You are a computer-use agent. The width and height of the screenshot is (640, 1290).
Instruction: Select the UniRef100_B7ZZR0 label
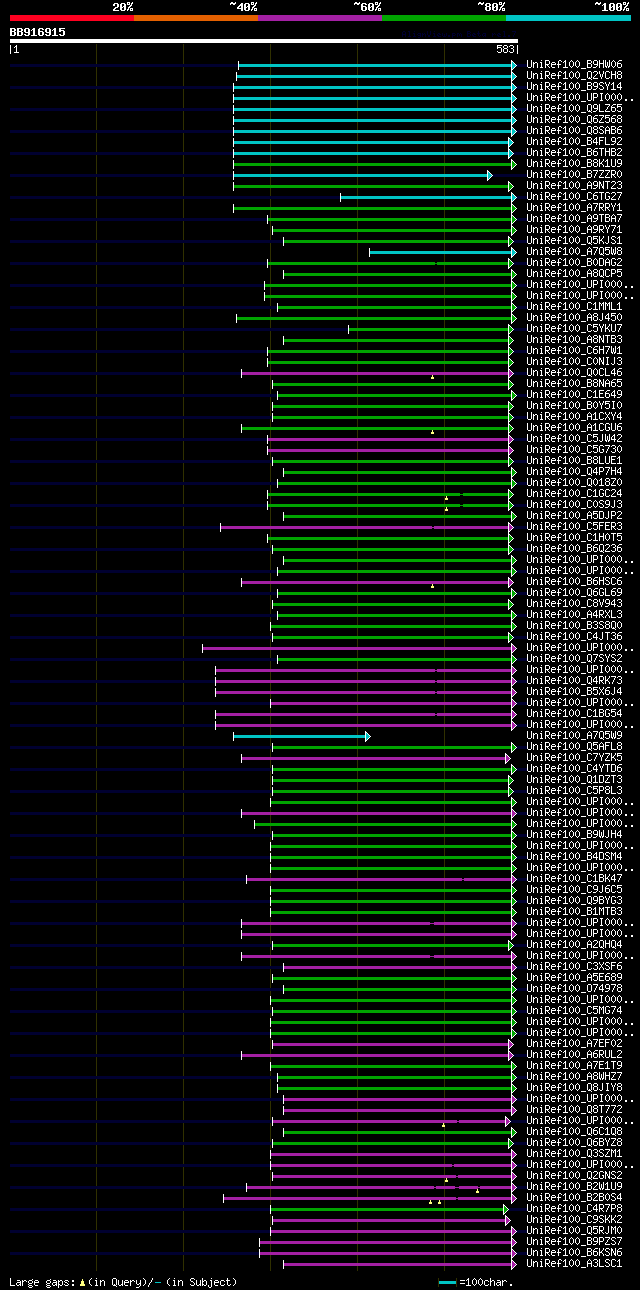coord(573,174)
